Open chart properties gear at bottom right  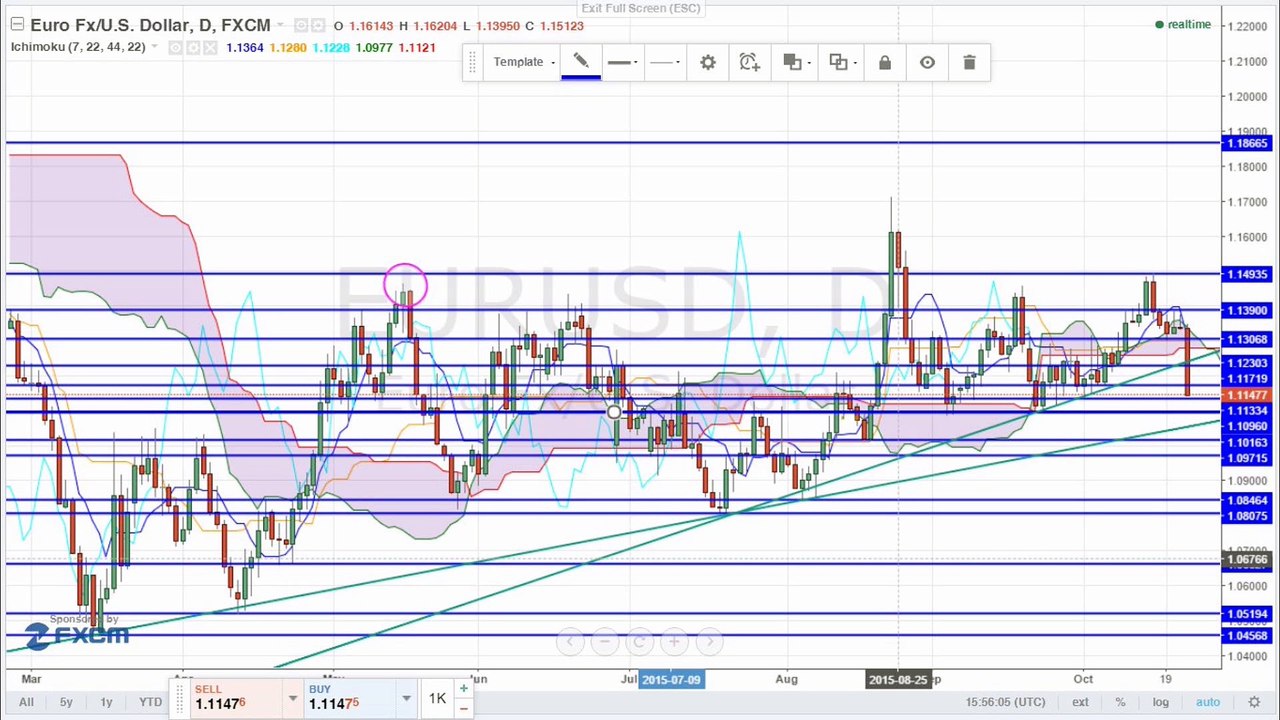point(1254,703)
